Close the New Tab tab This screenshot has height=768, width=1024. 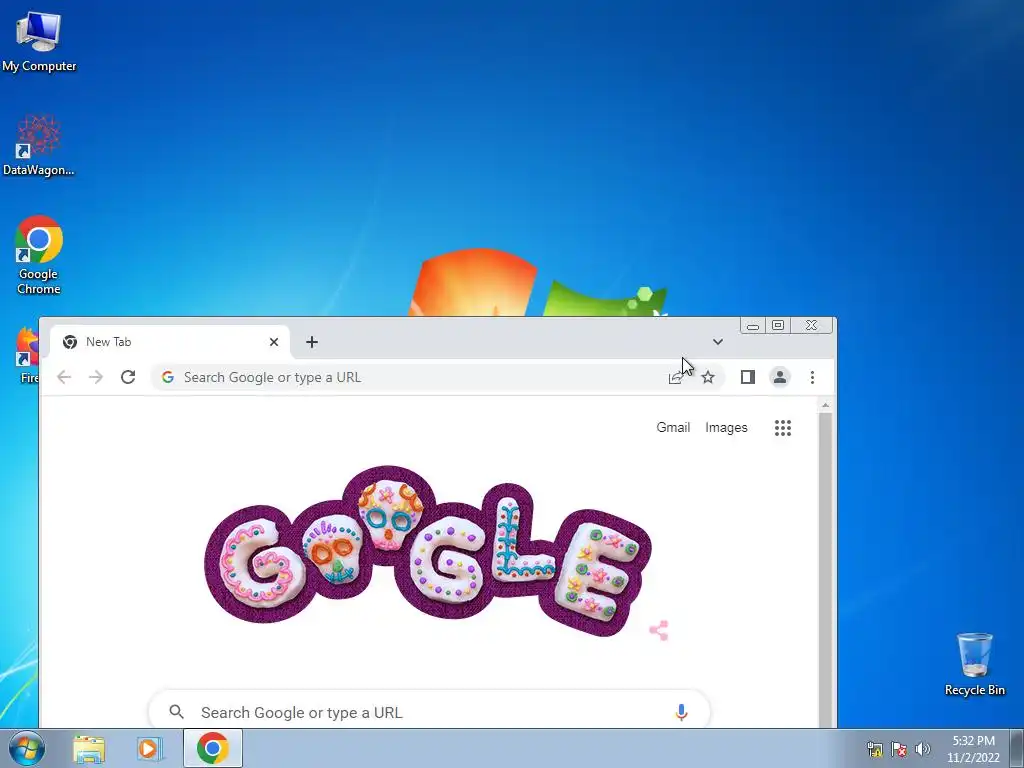274,342
